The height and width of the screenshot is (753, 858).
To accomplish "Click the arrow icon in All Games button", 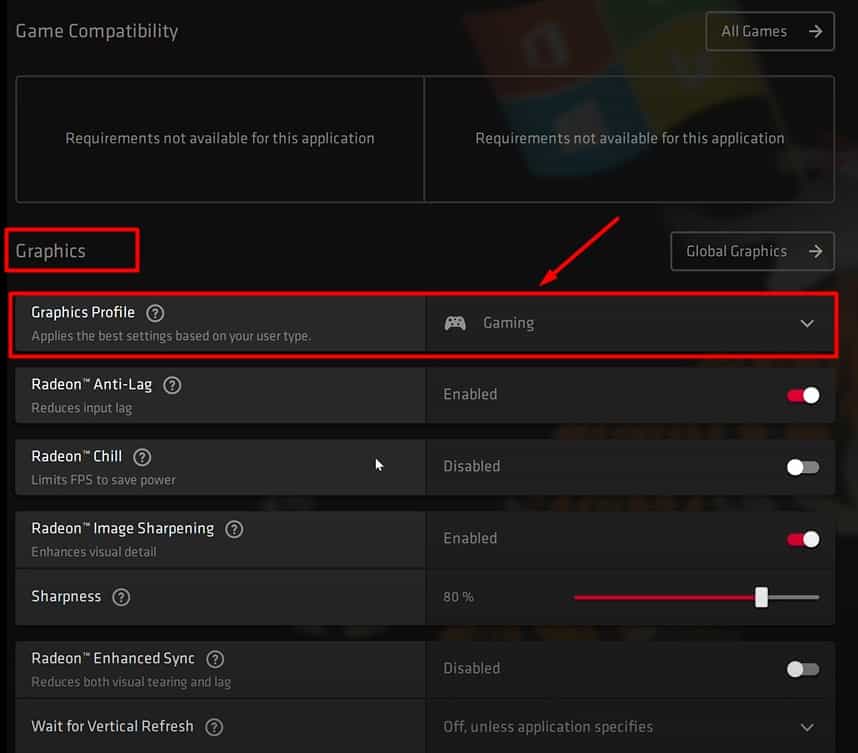I will pos(815,32).
